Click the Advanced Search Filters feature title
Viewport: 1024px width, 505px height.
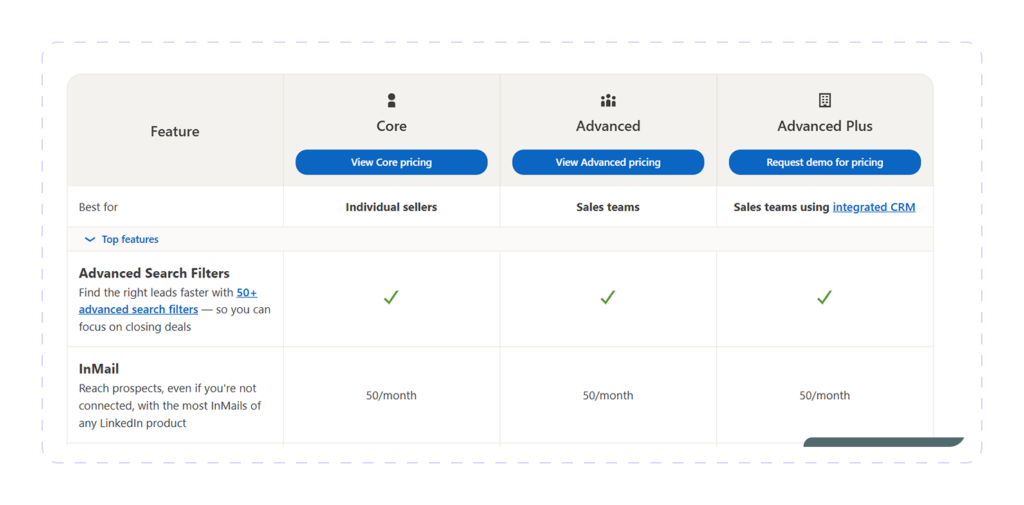pos(154,273)
